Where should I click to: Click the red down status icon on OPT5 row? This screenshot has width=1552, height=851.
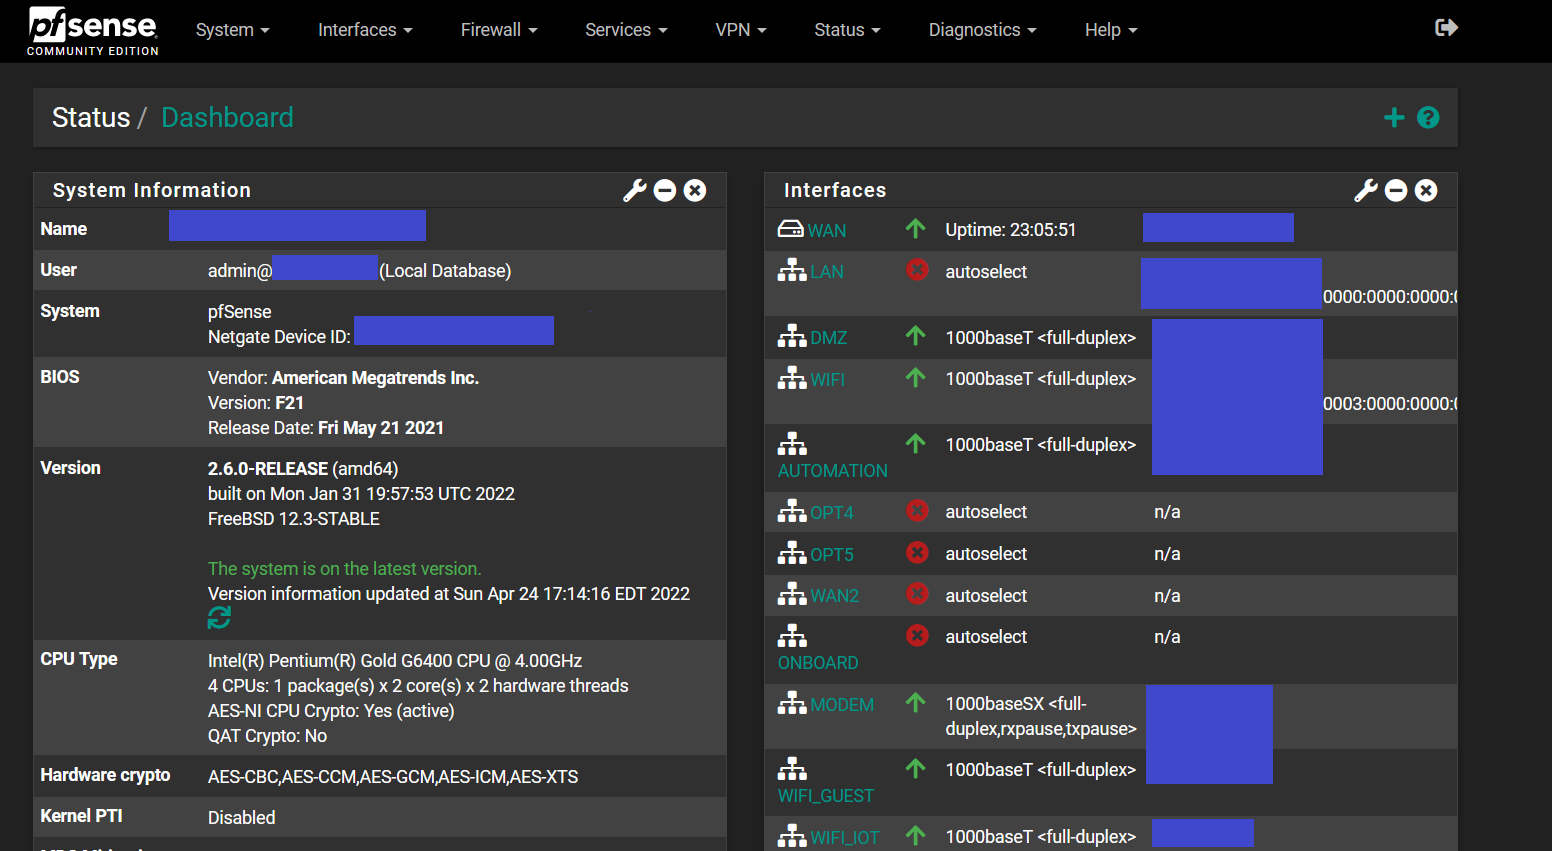(917, 552)
